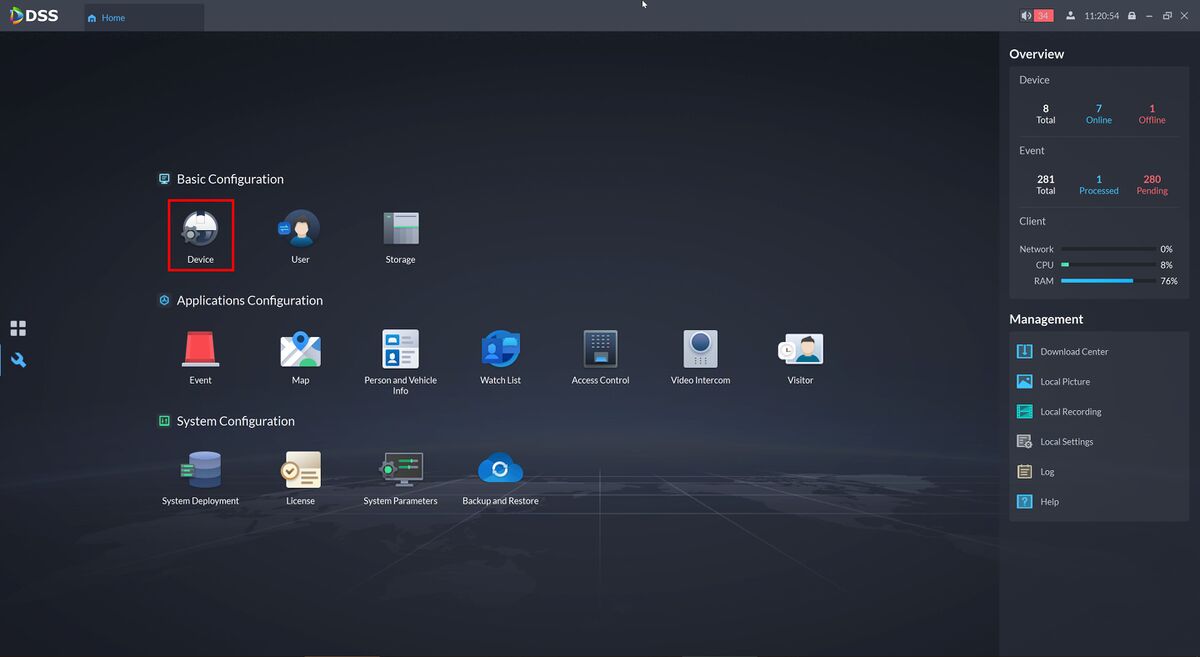Open Local Settings in Management

coord(1066,442)
